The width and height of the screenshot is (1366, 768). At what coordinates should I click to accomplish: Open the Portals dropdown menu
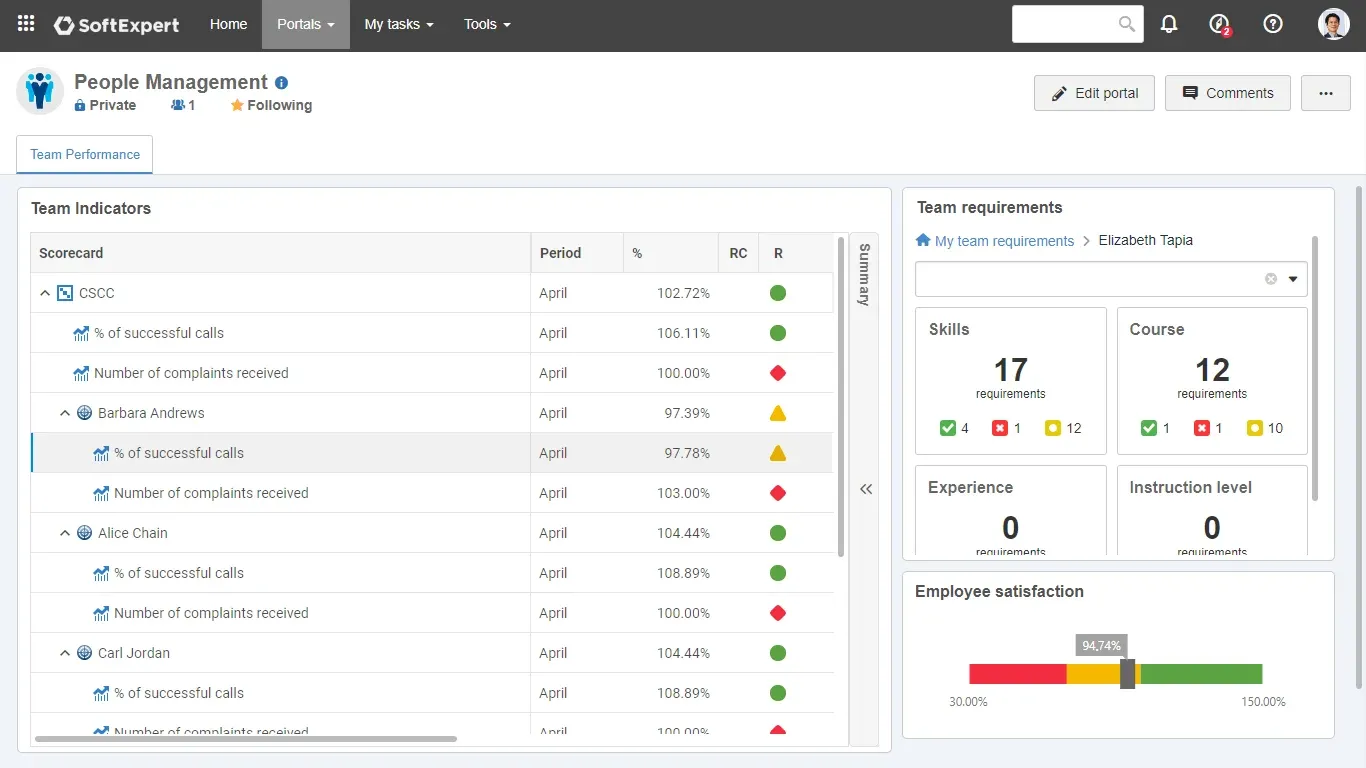(306, 24)
